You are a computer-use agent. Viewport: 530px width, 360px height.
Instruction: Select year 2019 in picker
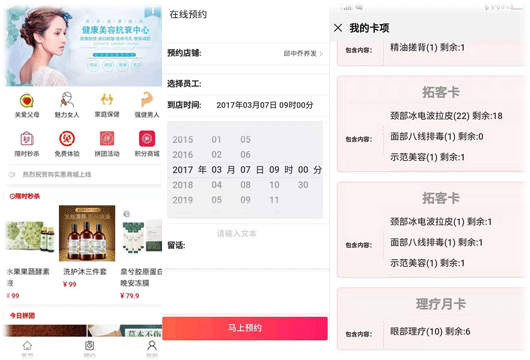coord(183,200)
